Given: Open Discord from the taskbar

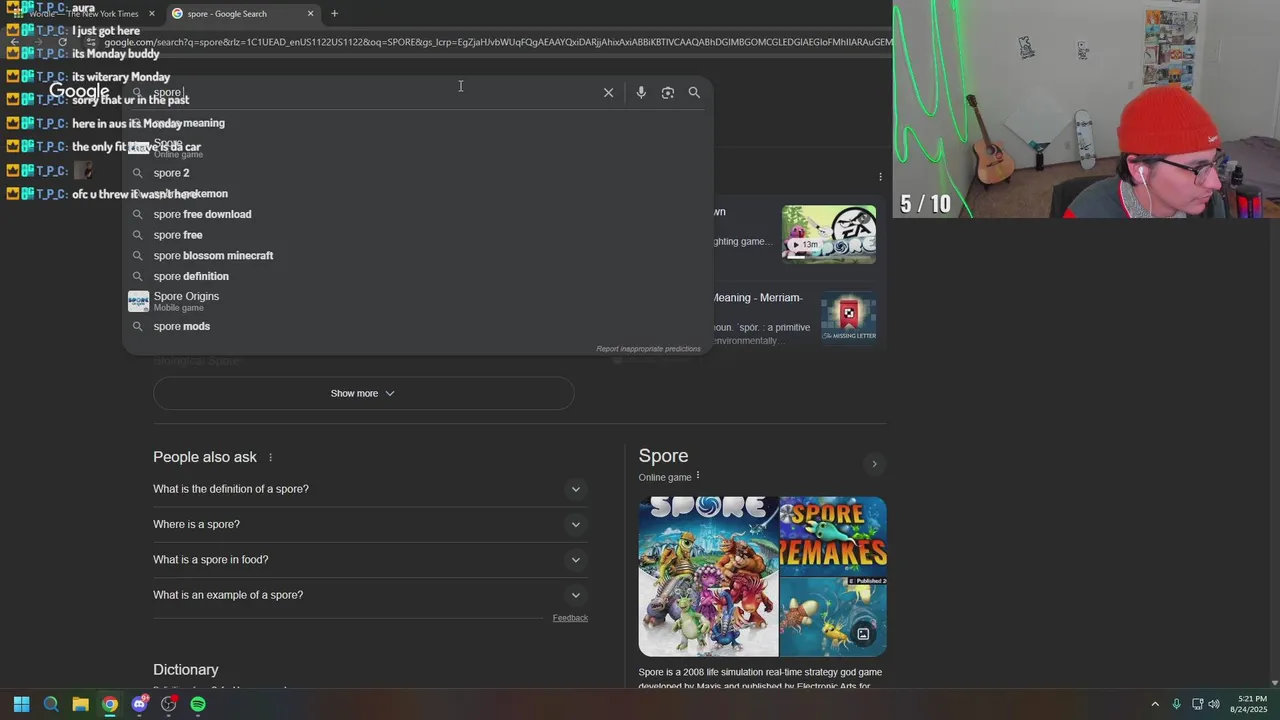Looking at the screenshot, I should click(x=139, y=704).
